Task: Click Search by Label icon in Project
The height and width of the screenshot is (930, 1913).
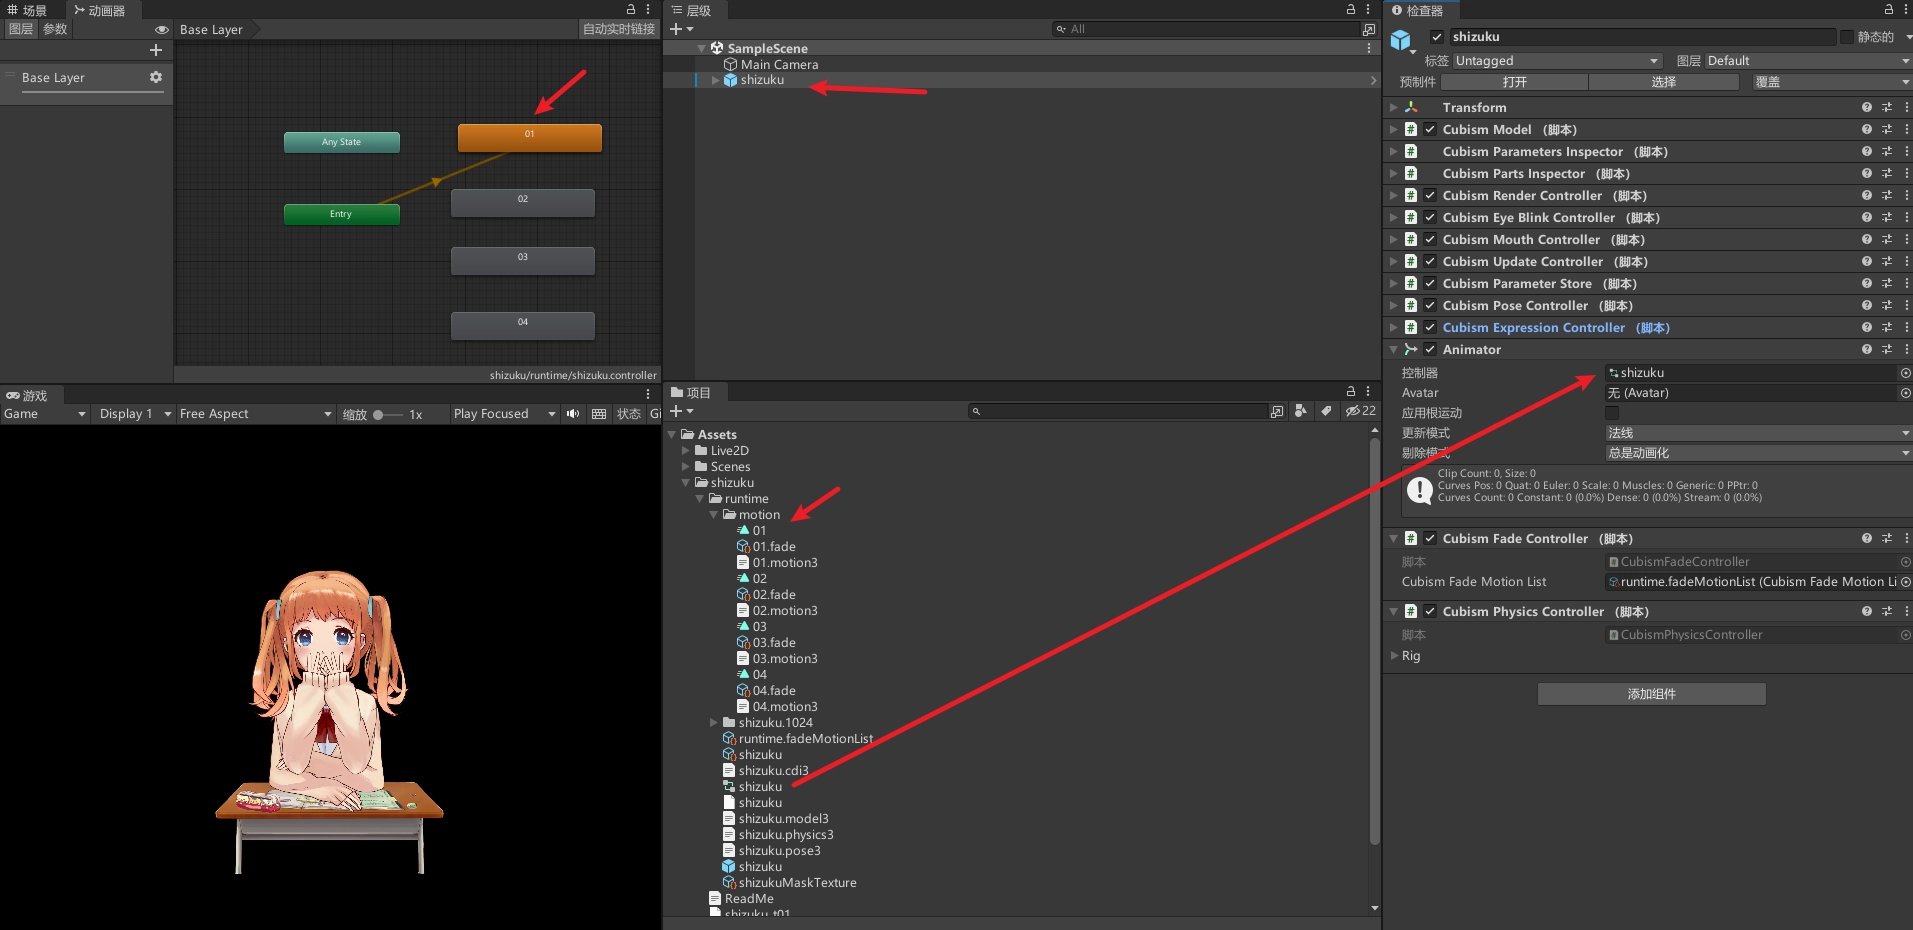Action: click(1326, 411)
